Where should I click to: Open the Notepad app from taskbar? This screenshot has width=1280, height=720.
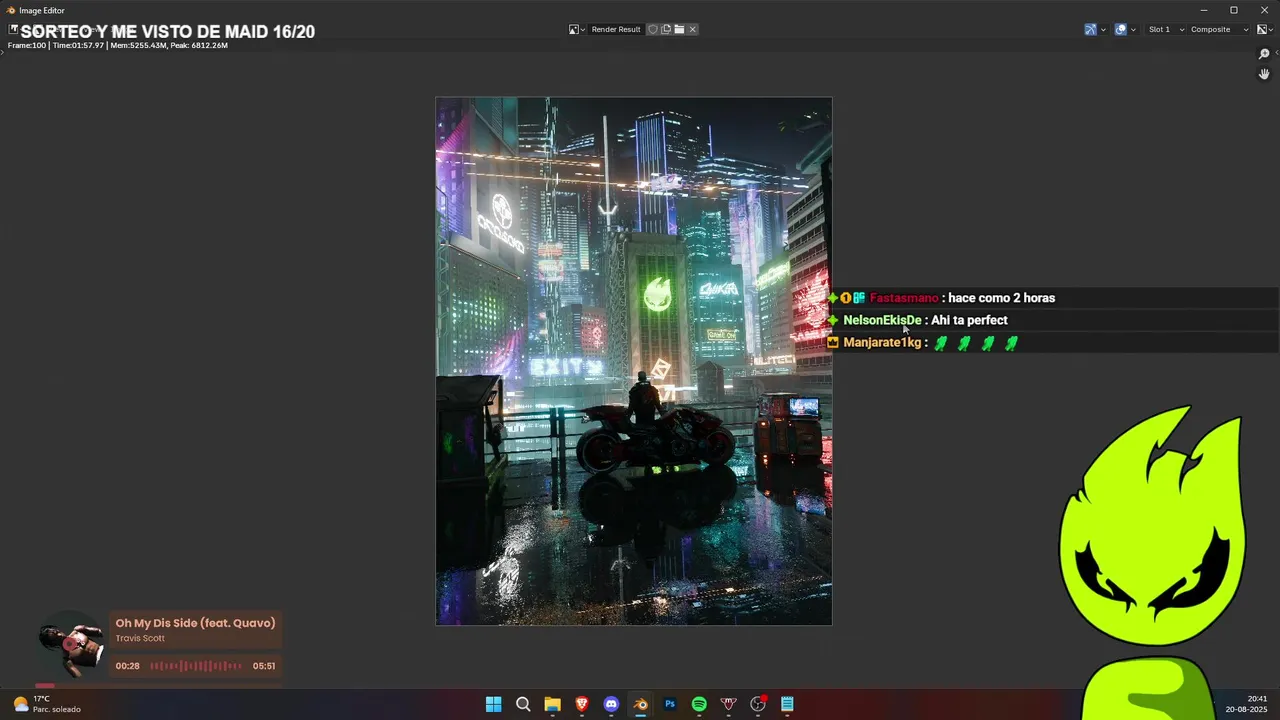[787, 704]
